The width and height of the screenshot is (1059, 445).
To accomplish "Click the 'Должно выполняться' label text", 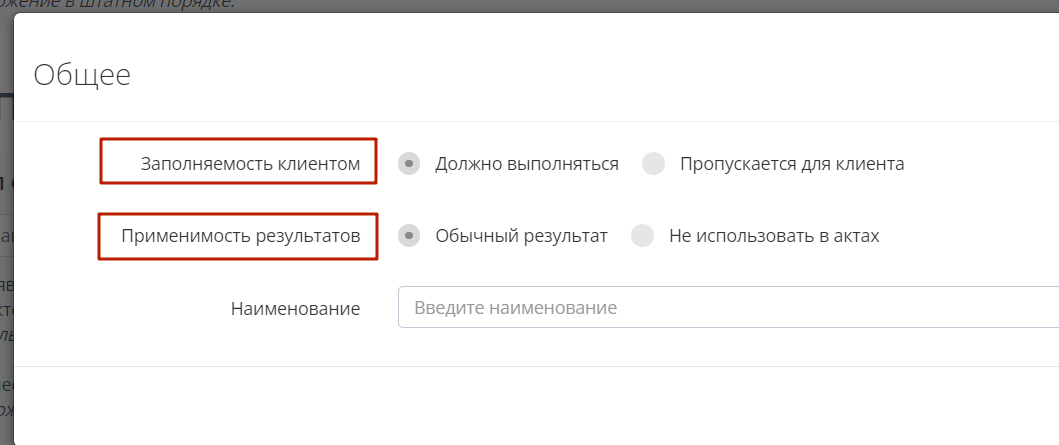I will click(526, 164).
